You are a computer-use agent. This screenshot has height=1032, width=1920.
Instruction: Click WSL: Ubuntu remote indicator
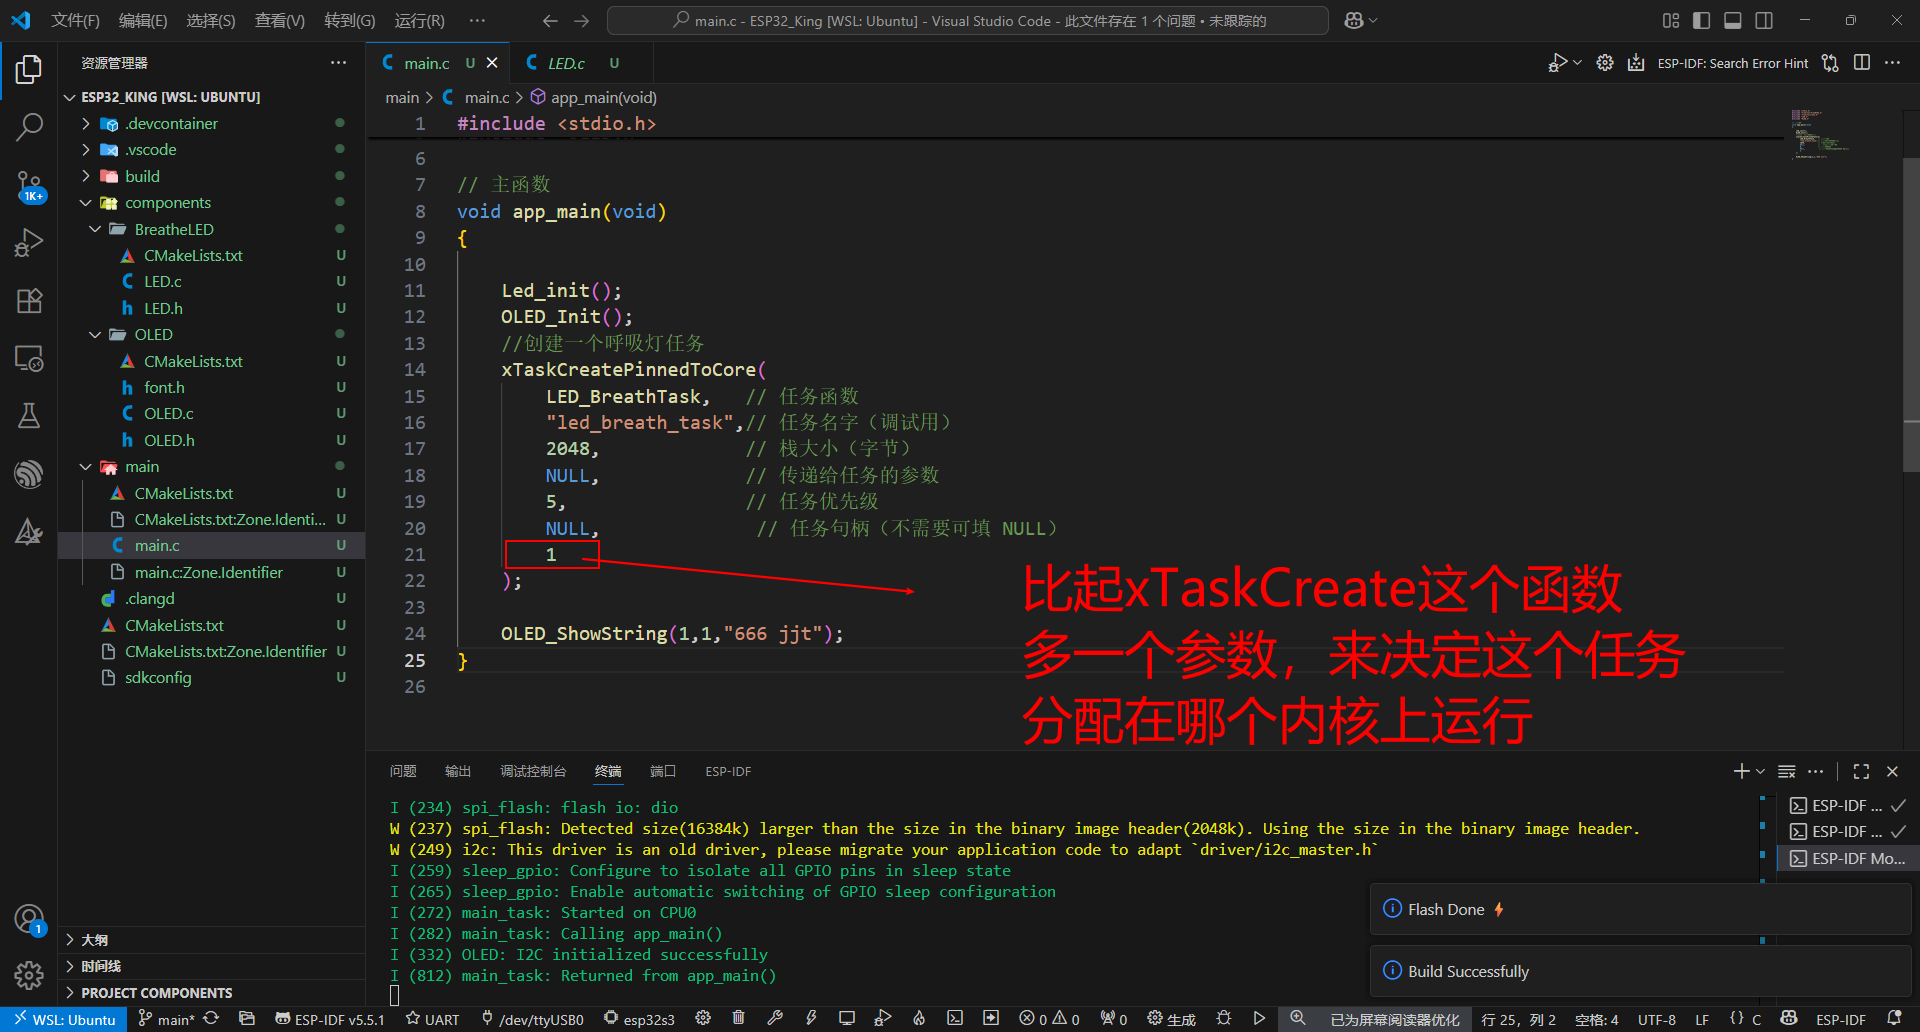pyautogui.click(x=64, y=1019)
